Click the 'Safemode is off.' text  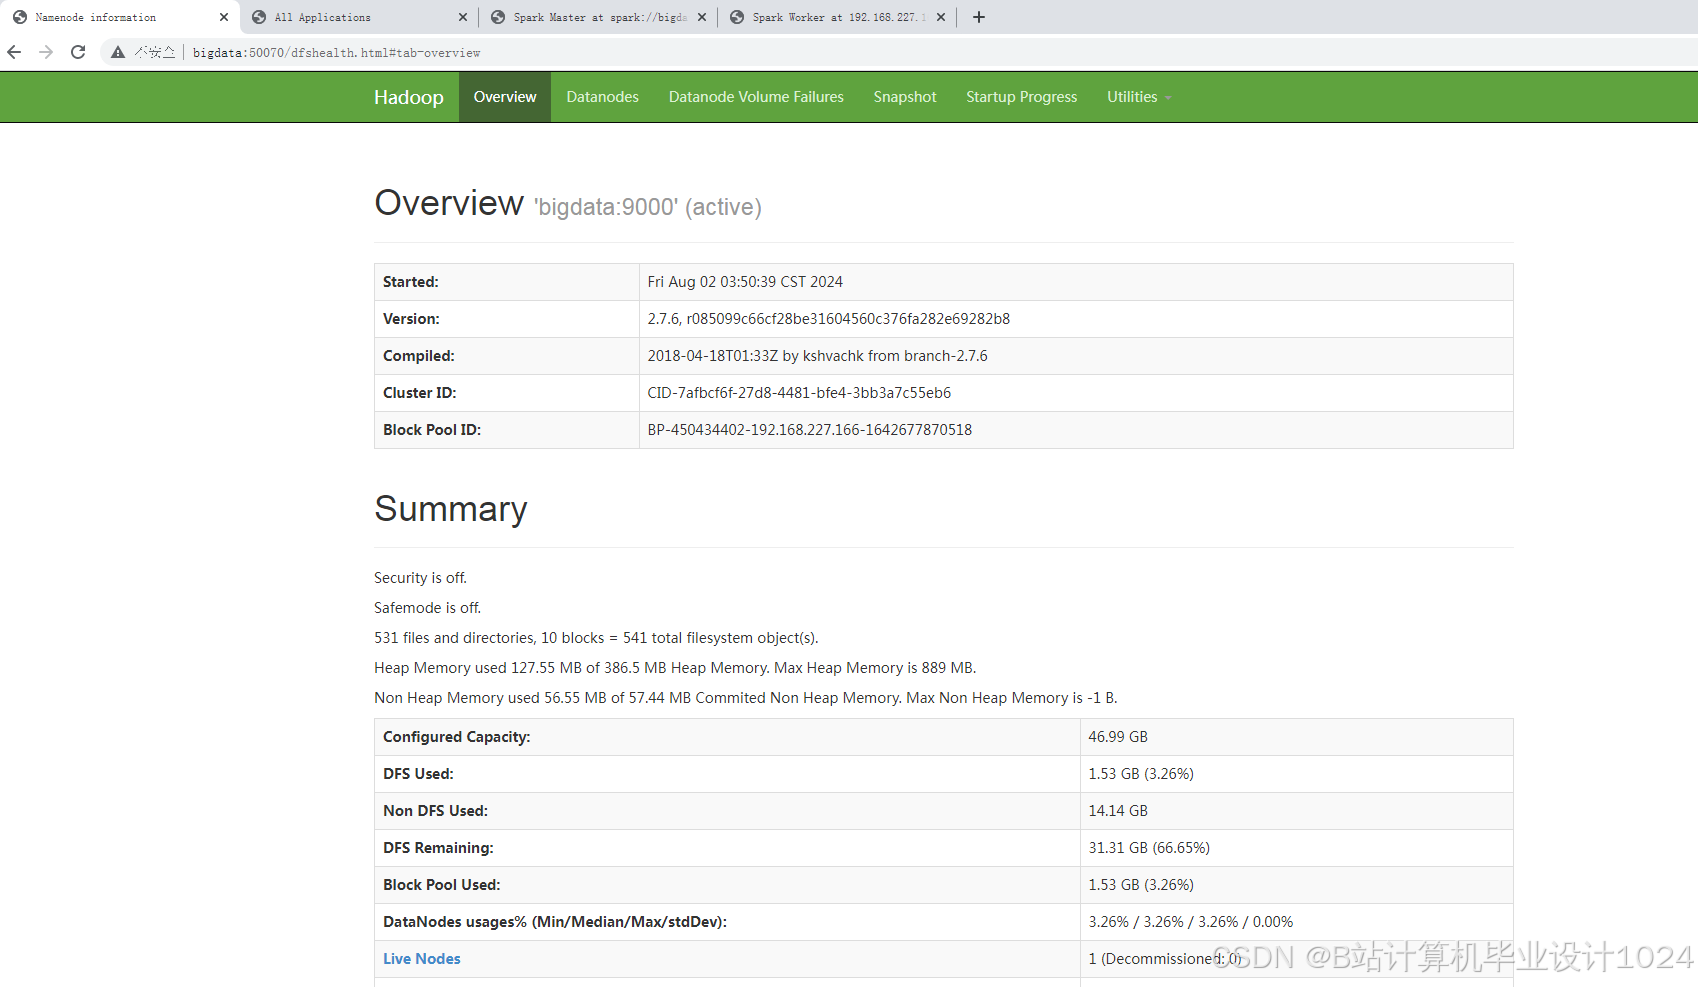tap(428, 608)
